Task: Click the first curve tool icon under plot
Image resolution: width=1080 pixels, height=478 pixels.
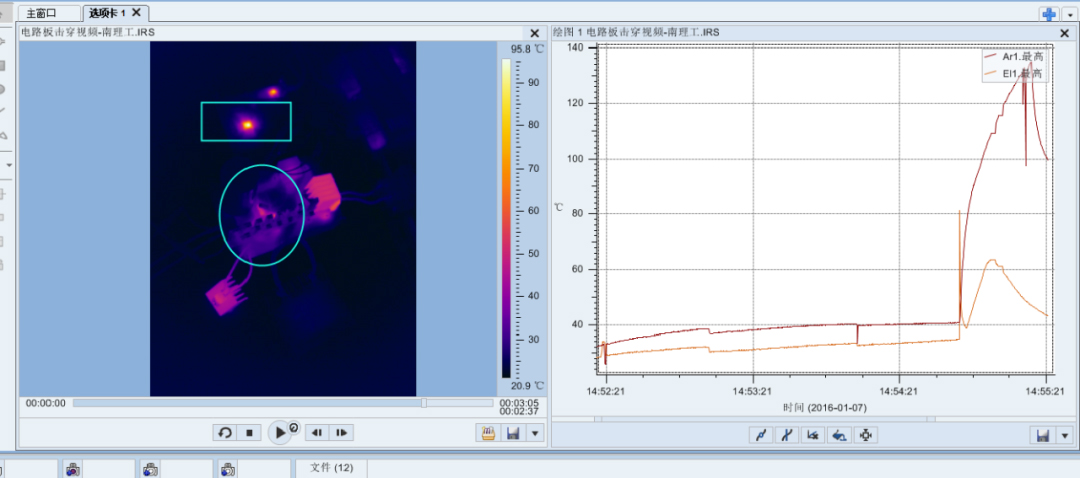Action: pyautogui.click(x=760, y=435)
